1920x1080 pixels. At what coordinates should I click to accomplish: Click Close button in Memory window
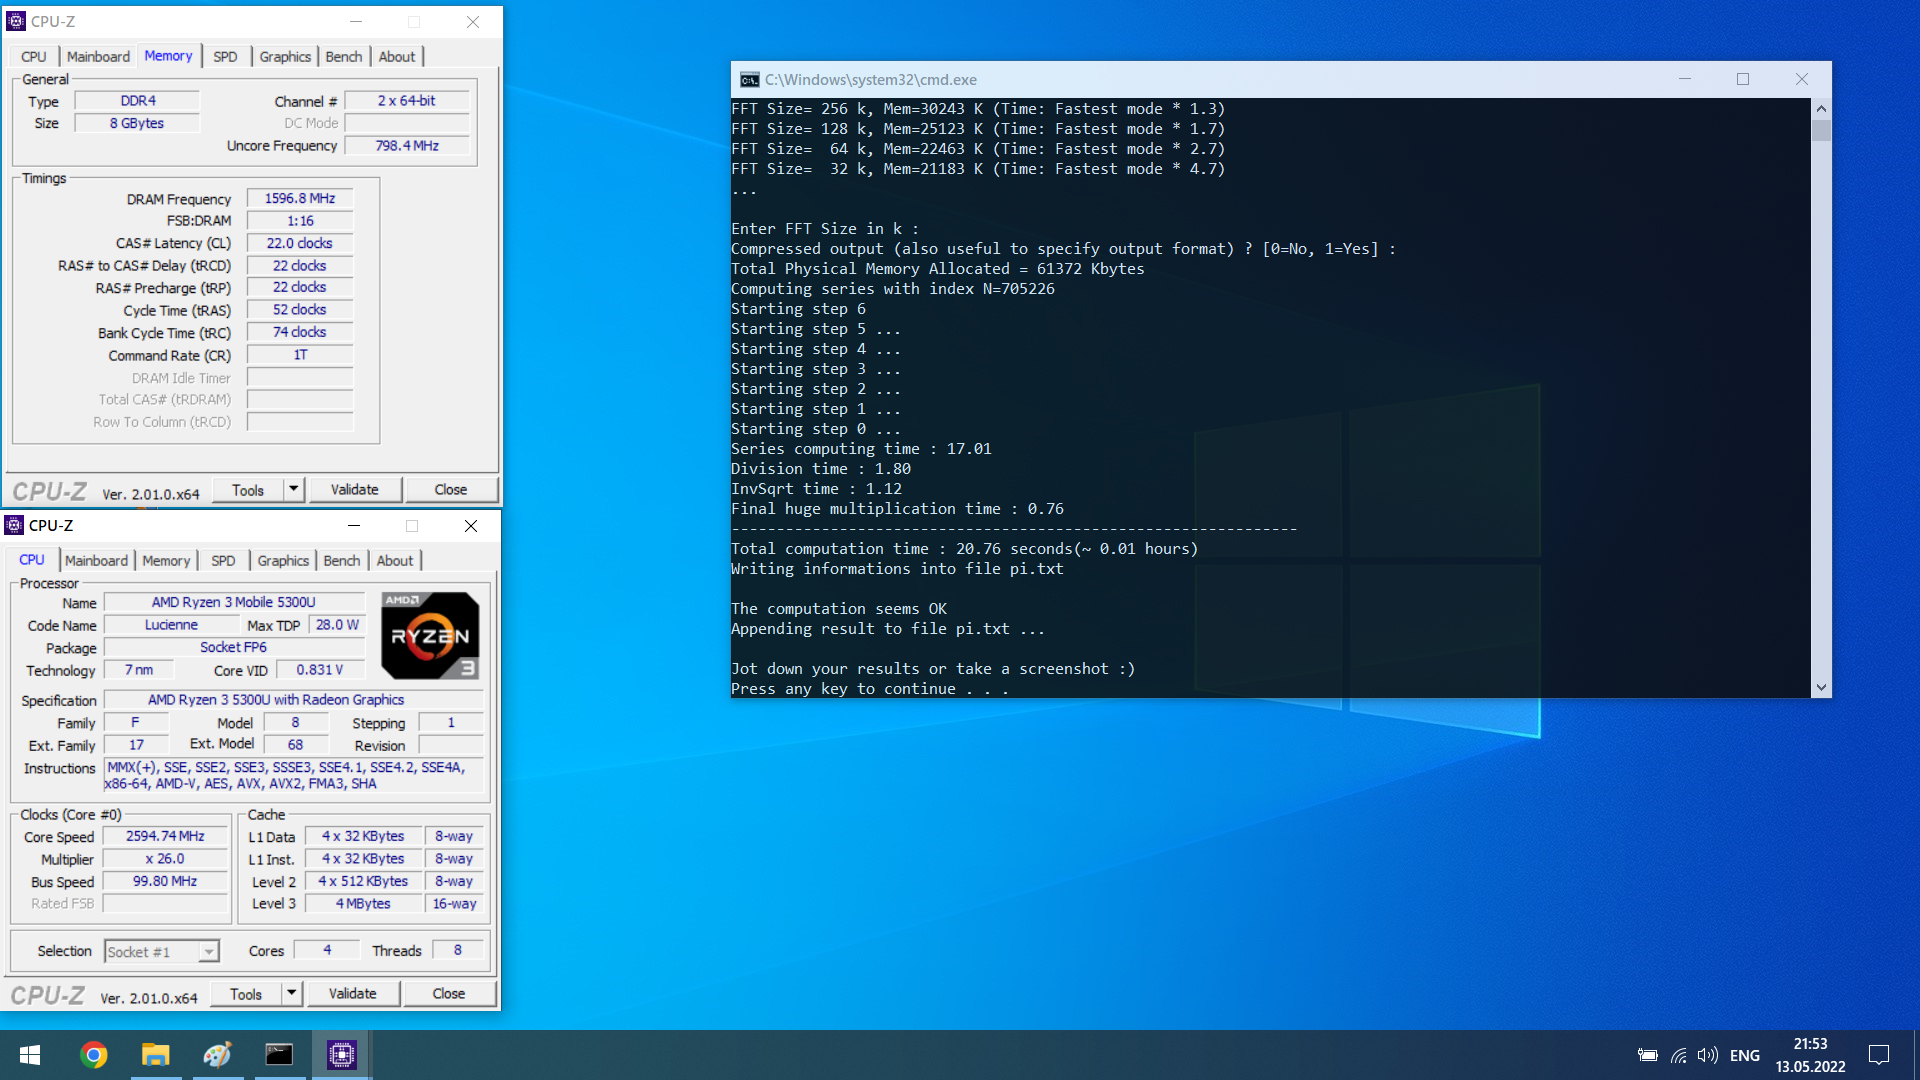[451, 490]
